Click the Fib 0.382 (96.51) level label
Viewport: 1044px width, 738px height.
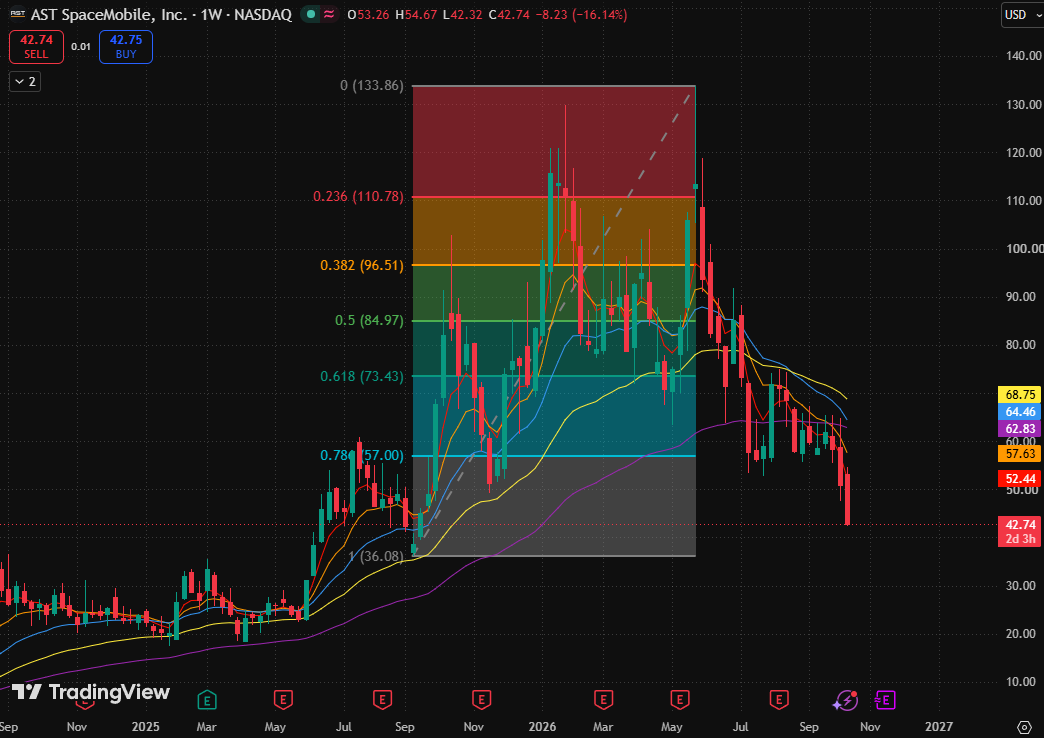point(362,265)
